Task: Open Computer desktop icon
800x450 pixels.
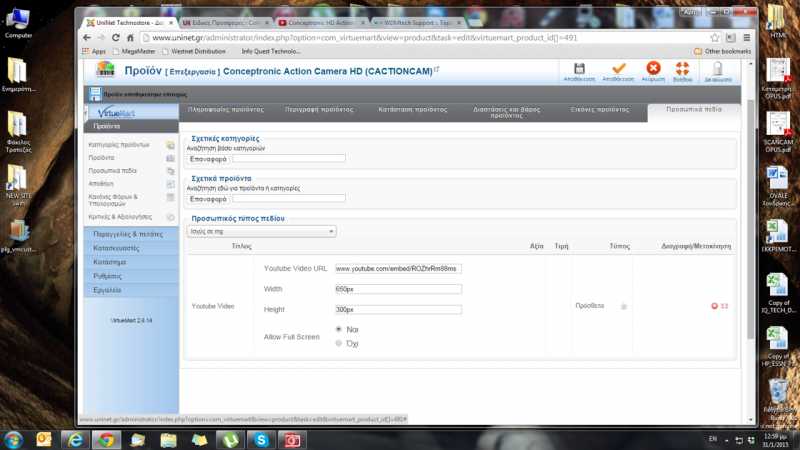Action: (x=18, y=23)
